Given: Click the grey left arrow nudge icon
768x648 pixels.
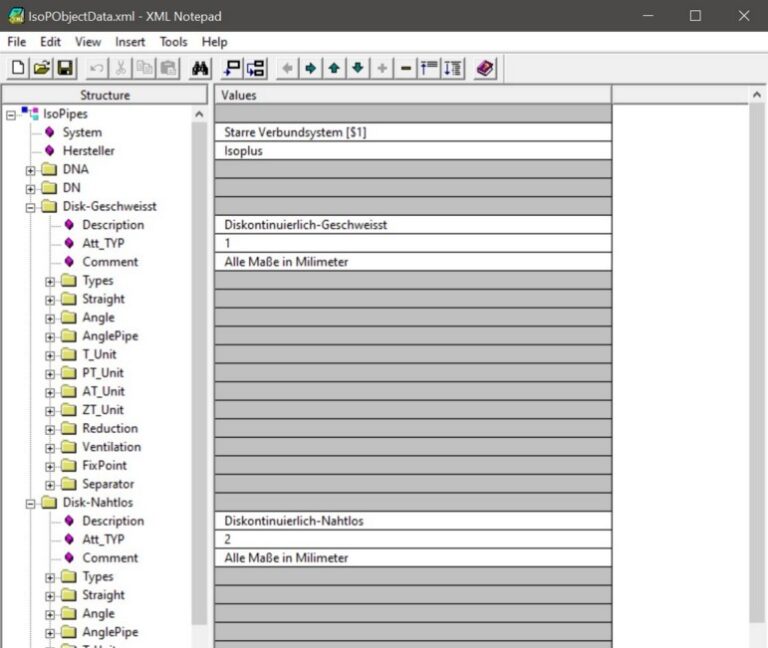Looking at the screenshot, I should pos(288,68).
